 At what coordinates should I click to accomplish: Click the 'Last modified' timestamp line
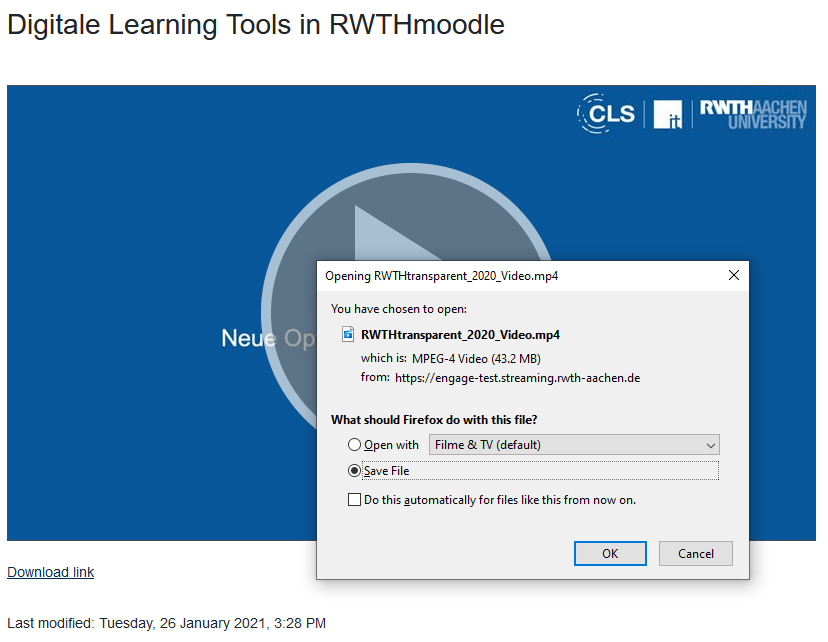[166, 623]
